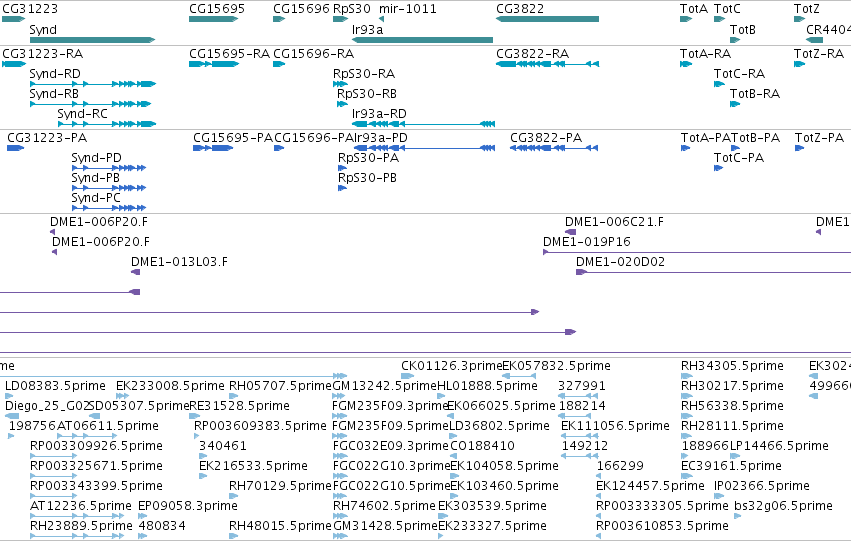
Task: Click the CG3822-PA CDS feature
Action: [554, 148]
